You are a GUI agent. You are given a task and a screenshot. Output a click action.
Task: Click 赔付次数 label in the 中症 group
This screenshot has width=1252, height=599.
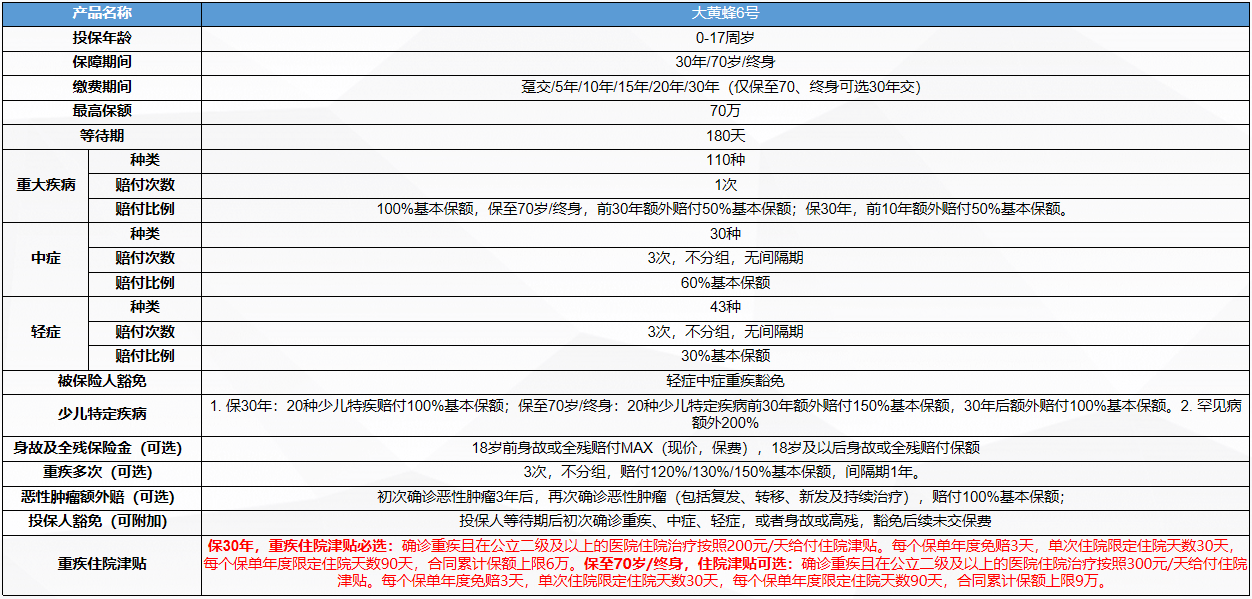(145, 258)
